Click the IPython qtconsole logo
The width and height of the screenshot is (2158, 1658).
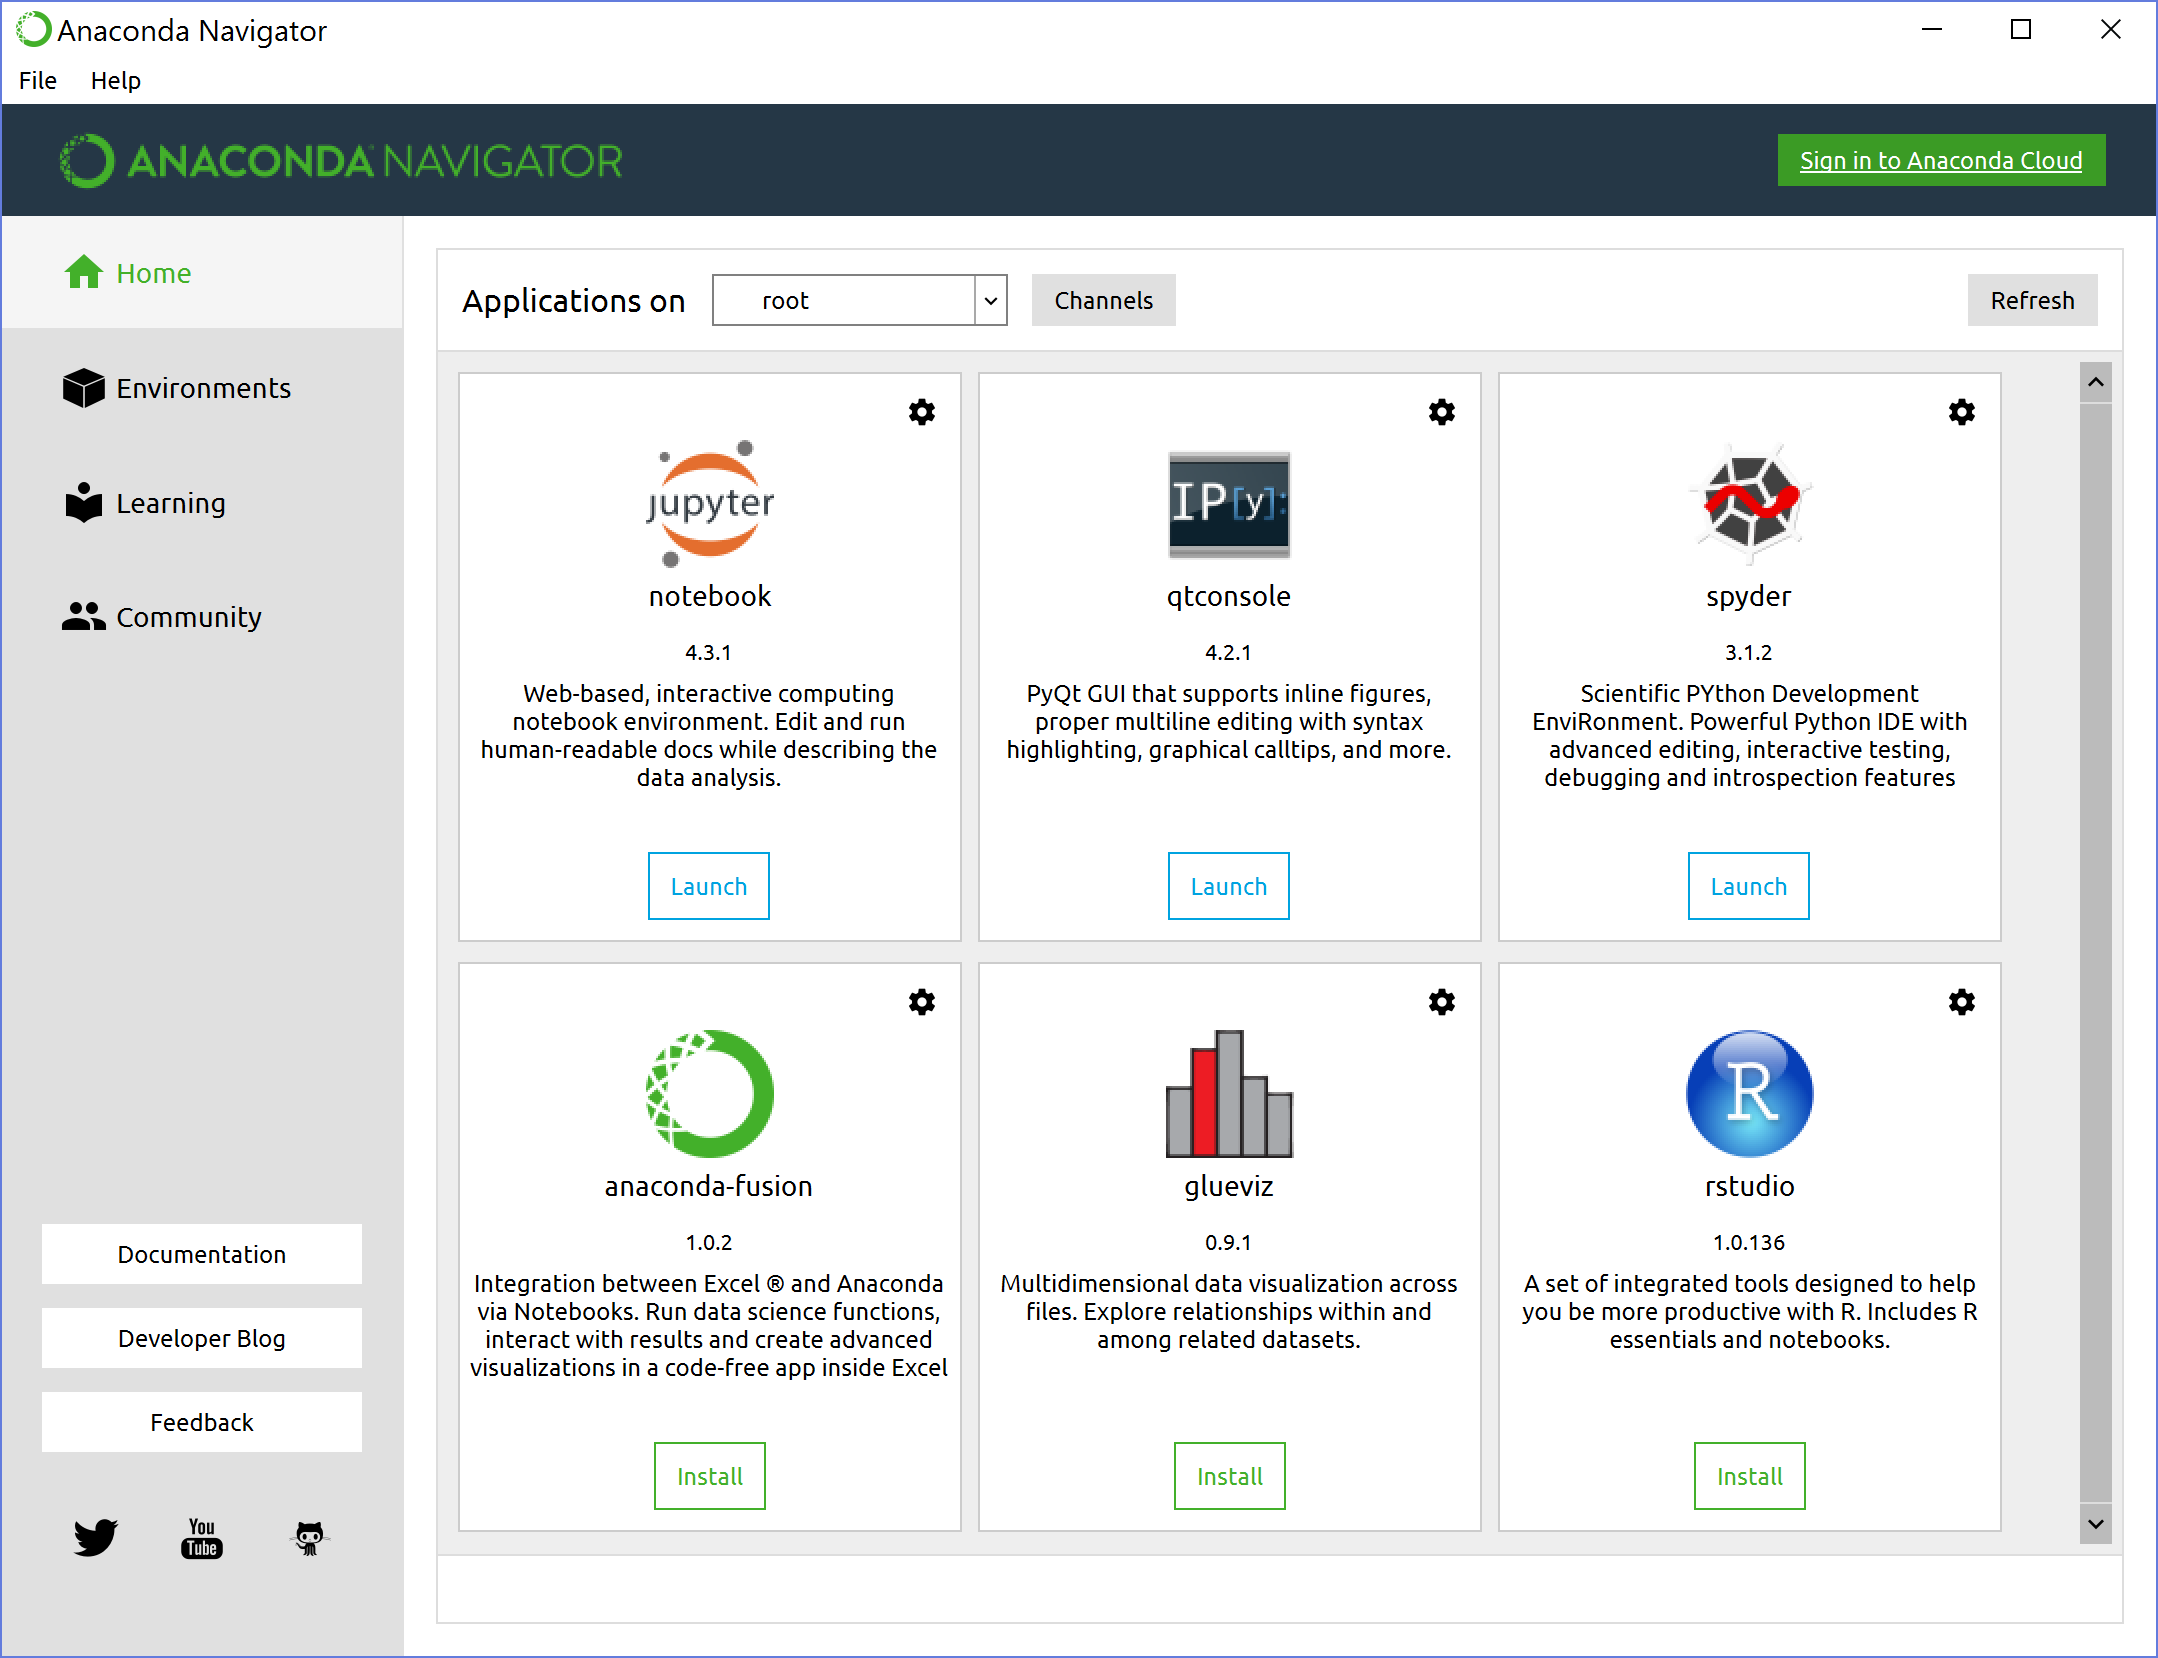1229,504
